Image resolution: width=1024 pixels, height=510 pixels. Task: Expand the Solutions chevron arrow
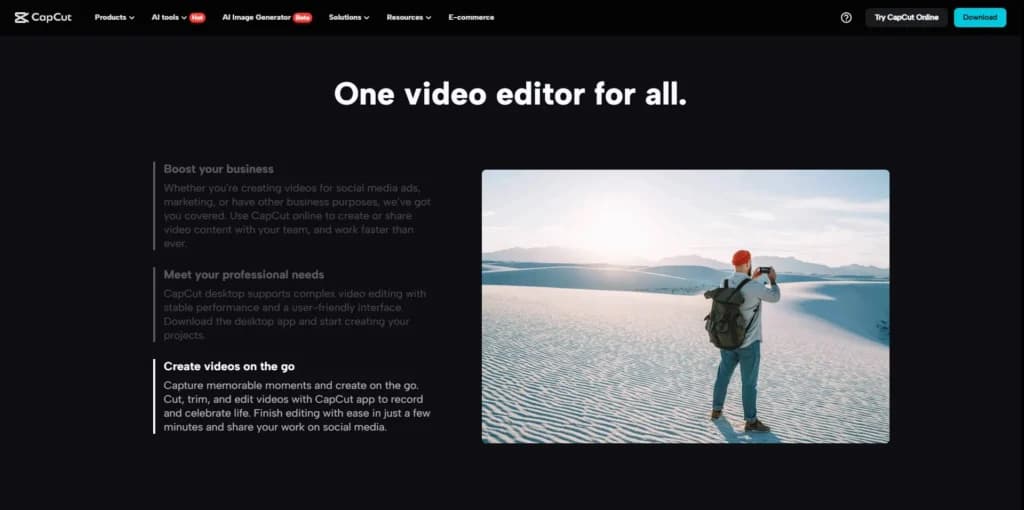point(366,18)
